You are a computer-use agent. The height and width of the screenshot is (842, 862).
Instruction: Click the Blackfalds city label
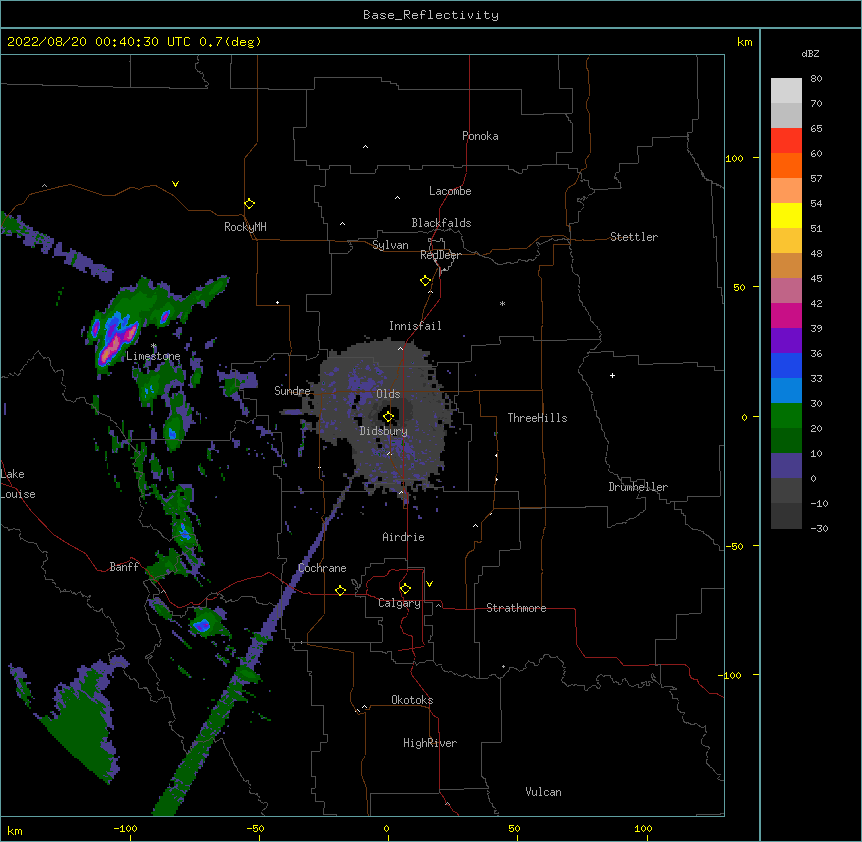pyautogui.click(x=441, y=223)
